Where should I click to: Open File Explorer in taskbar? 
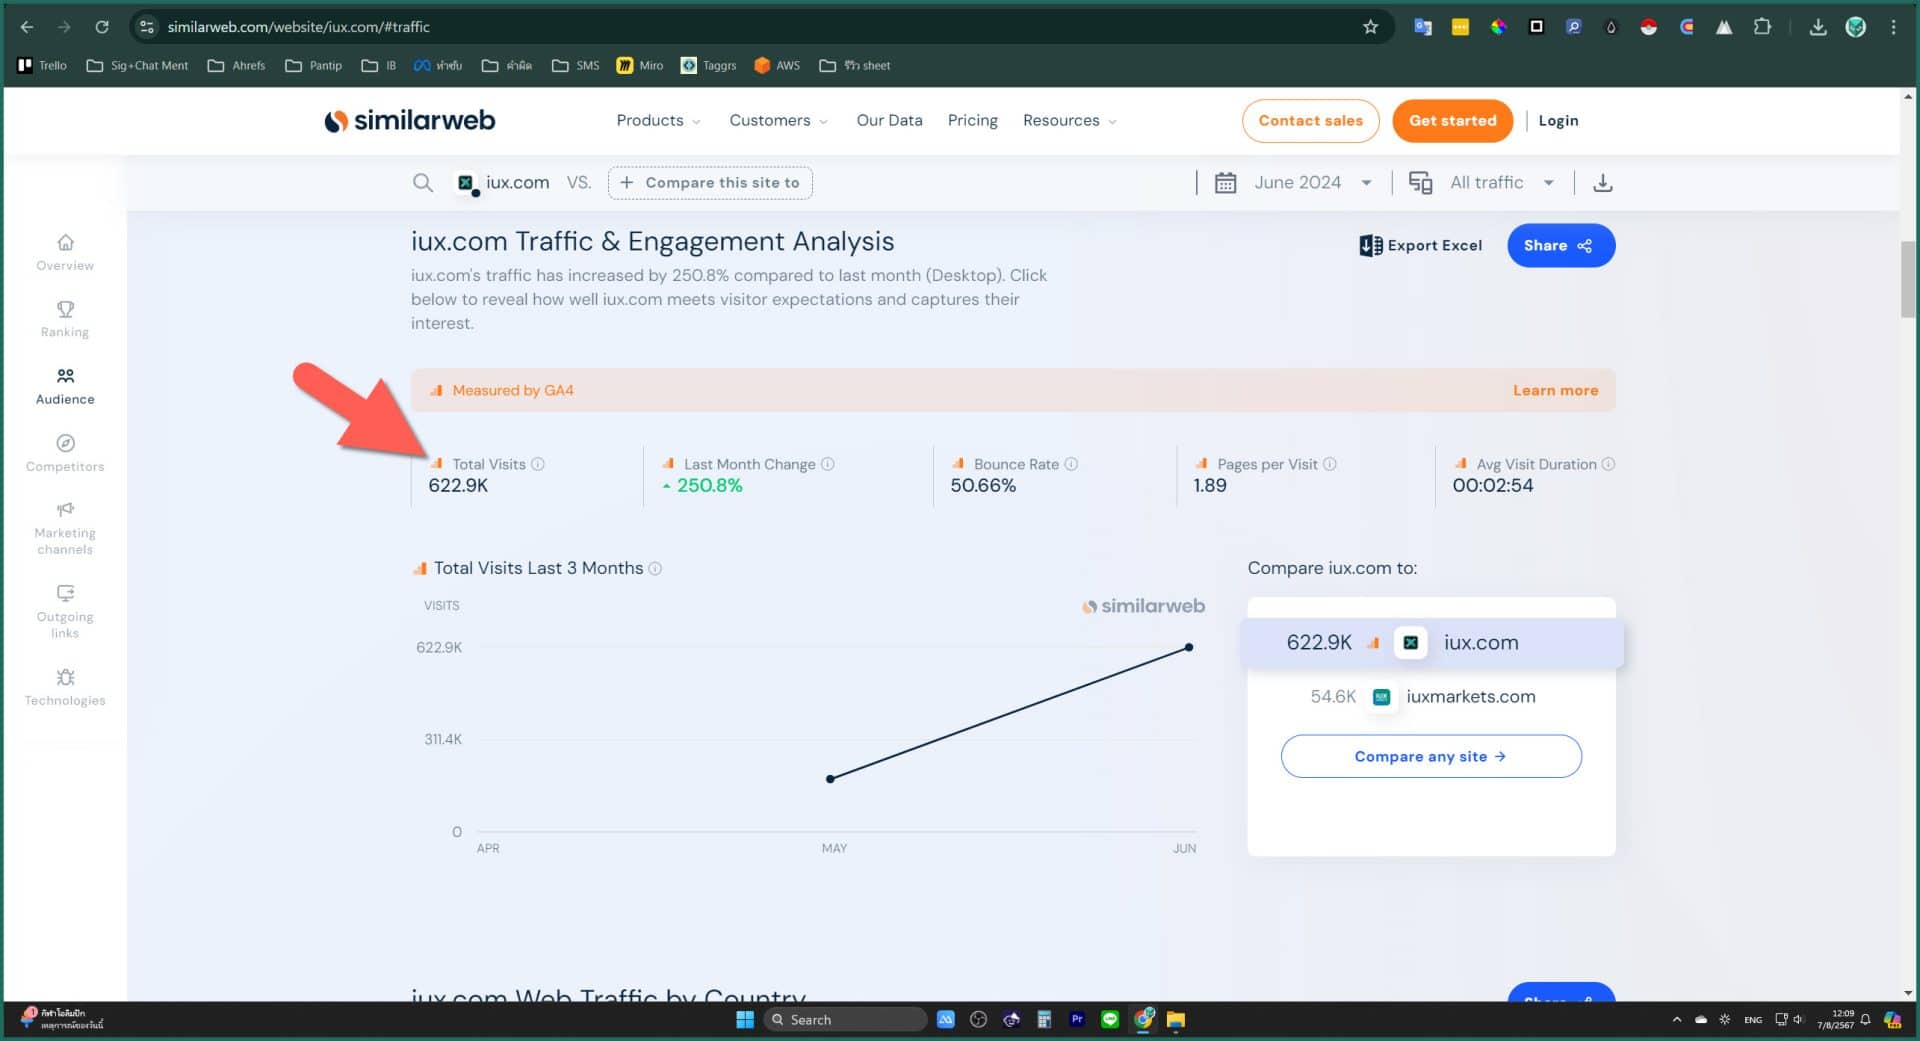click(1176, 1019)
